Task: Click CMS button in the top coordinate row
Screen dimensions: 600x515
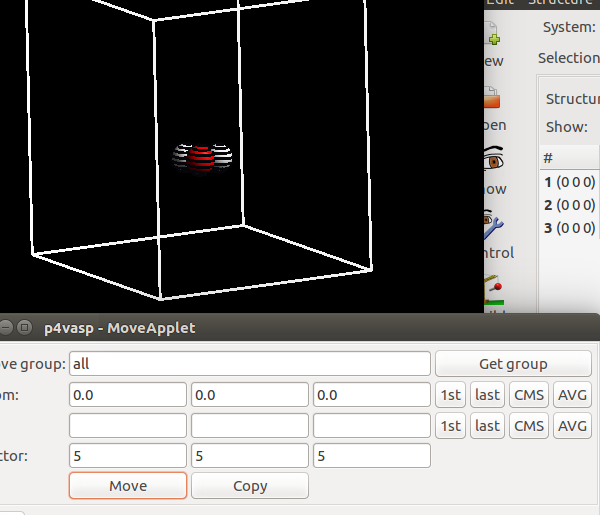Action: [529, 395]
